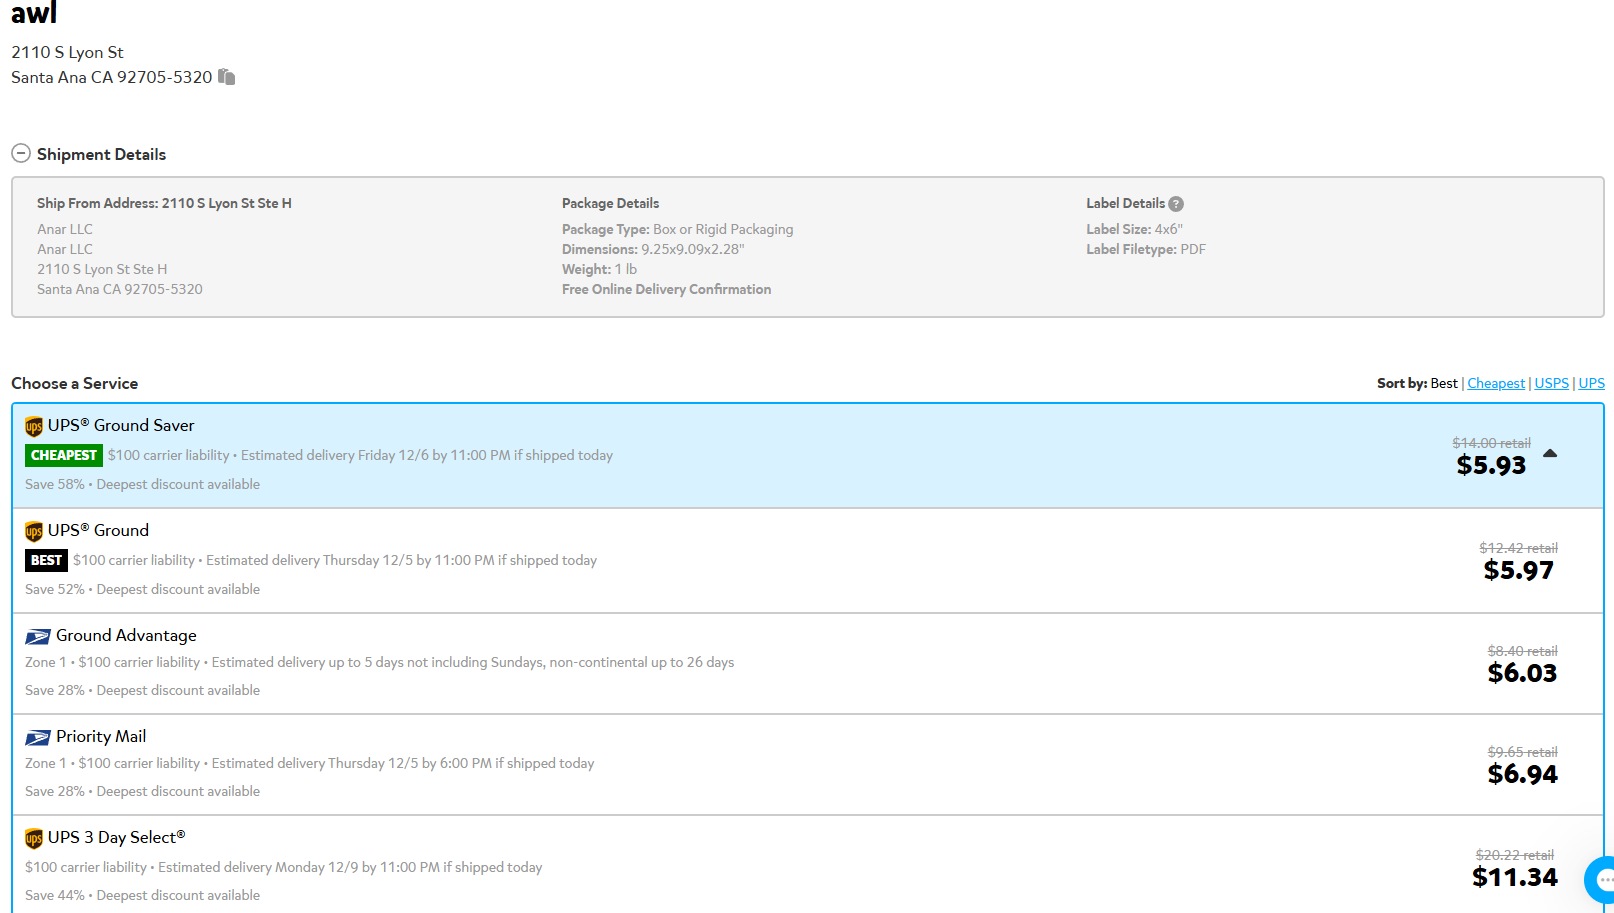
Task: Click the 2110 S Lyon St recipient line
Action: [x=67, y=52]
